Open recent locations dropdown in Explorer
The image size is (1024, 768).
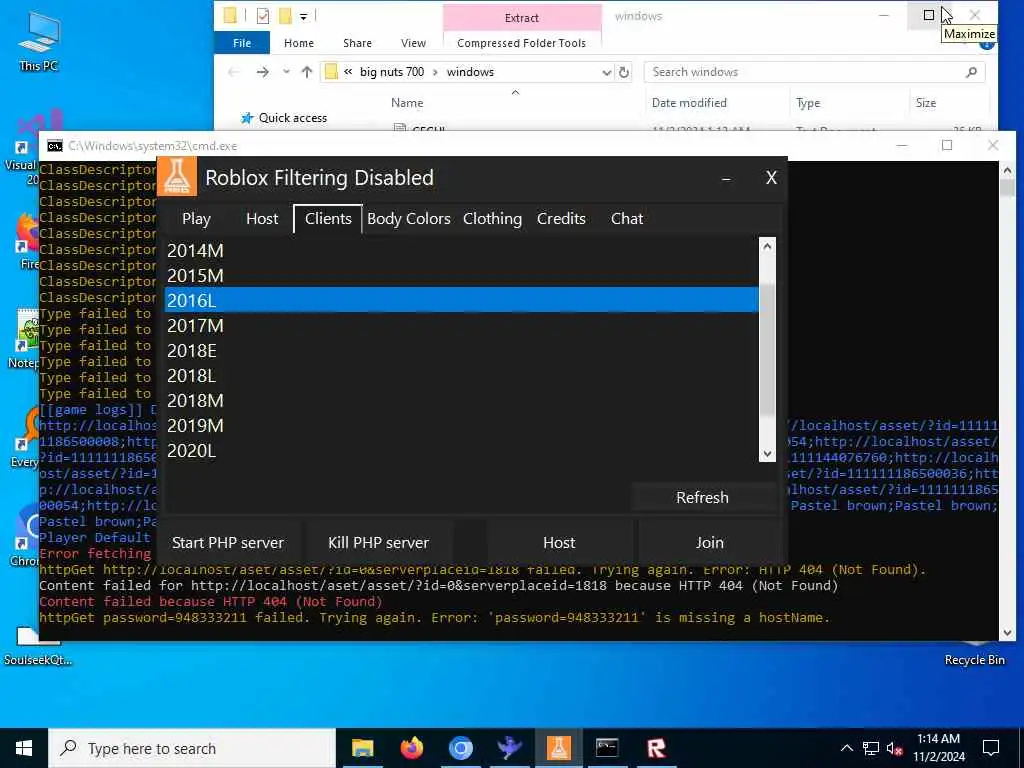[x=286, y=72]
